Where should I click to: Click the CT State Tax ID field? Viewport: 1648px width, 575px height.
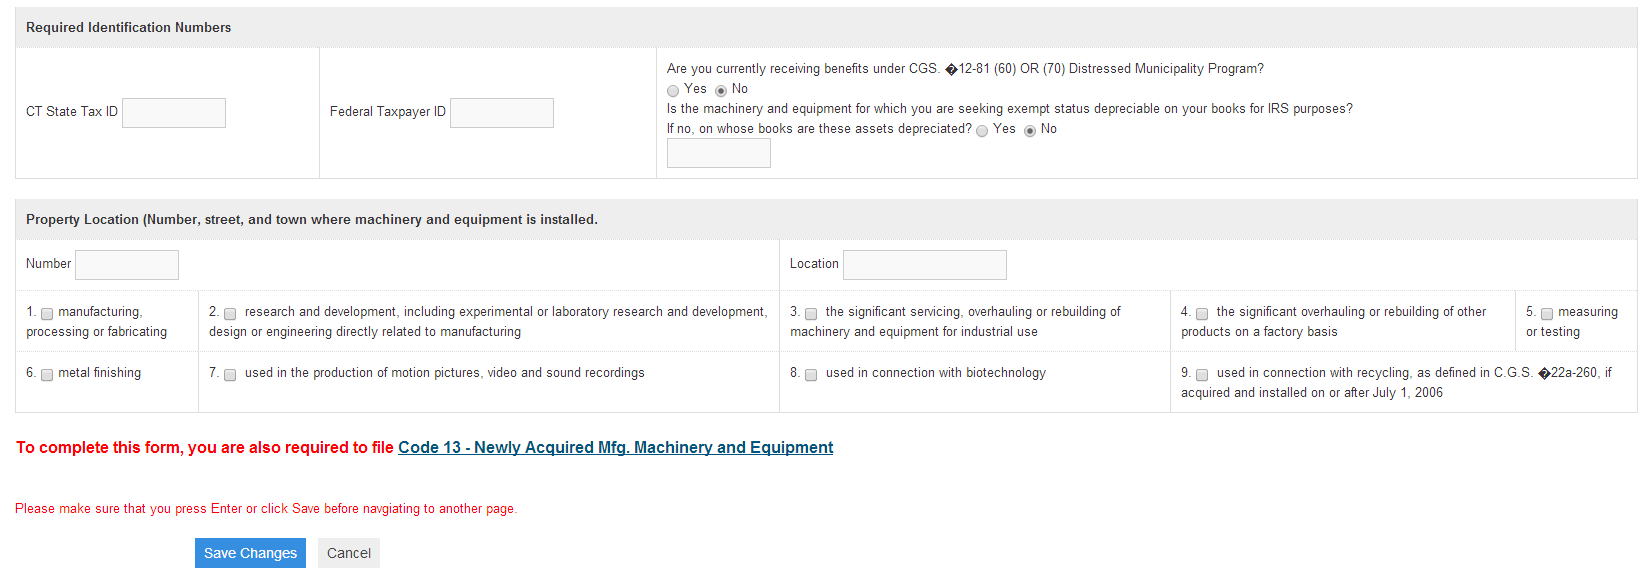click(174, 113)
